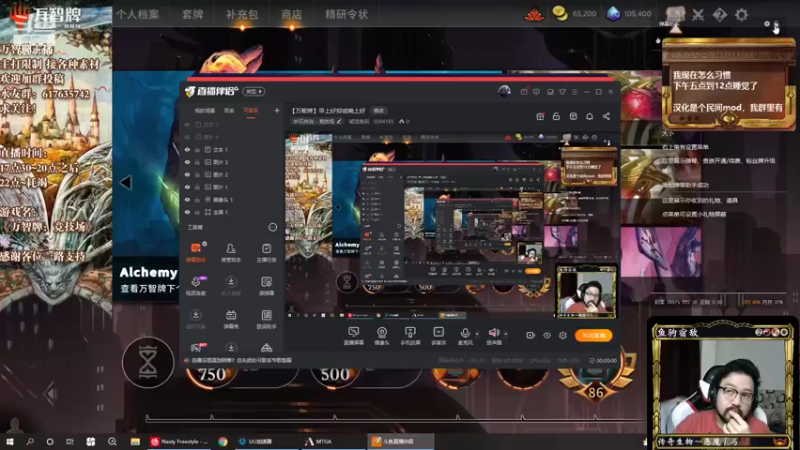800x450 pixels.
Task: Open the hamburger menu in streaming app title bar
Action: (x=574, y=92)
